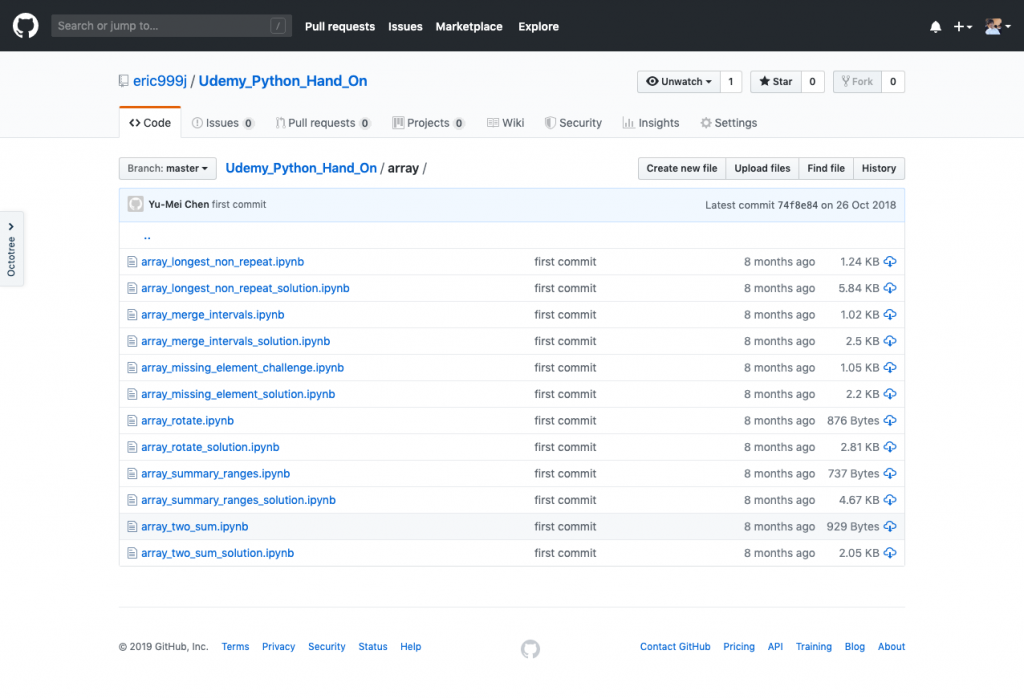1024x699 pixels.
Task: Open the Projects tab
Action: coord(428,123)
